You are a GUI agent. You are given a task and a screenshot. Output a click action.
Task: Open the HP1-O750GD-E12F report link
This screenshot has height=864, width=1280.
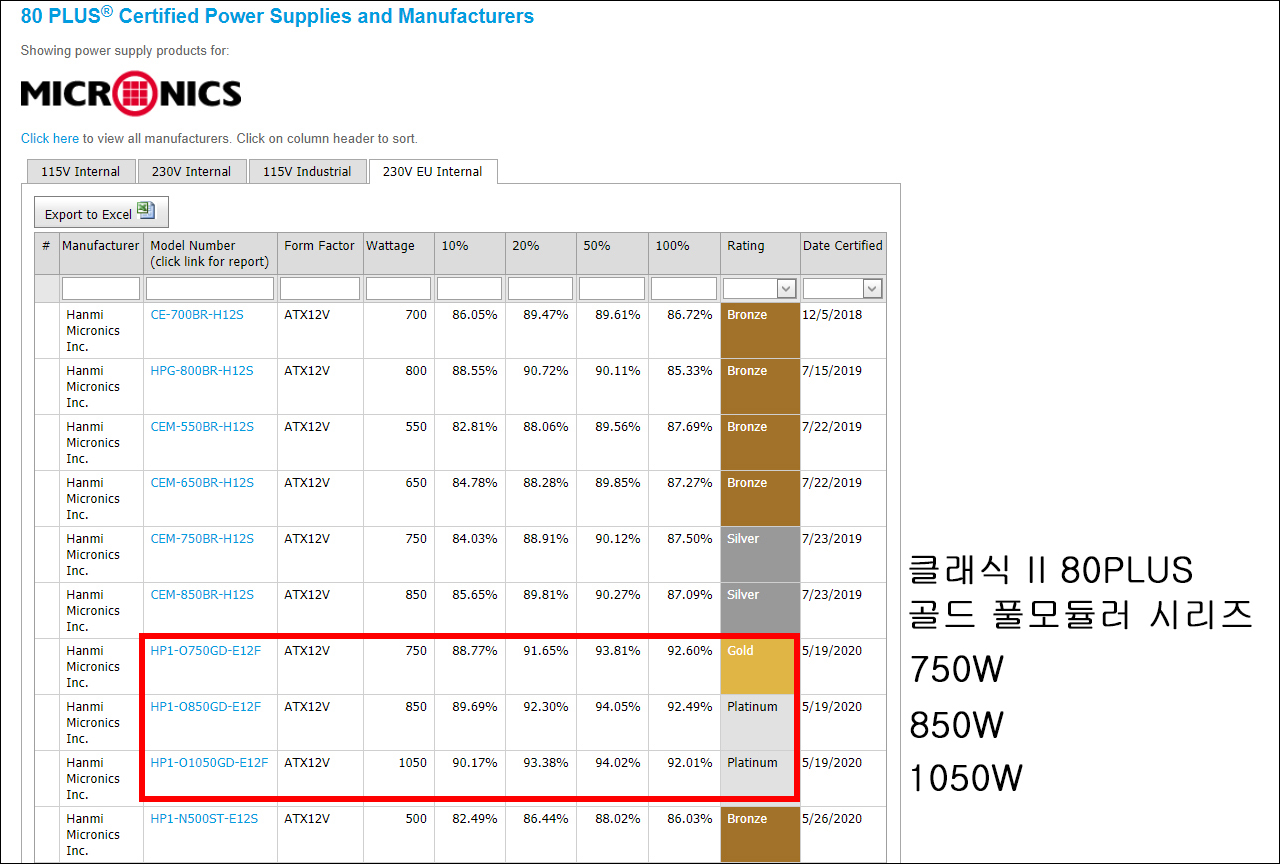point(205,651)
